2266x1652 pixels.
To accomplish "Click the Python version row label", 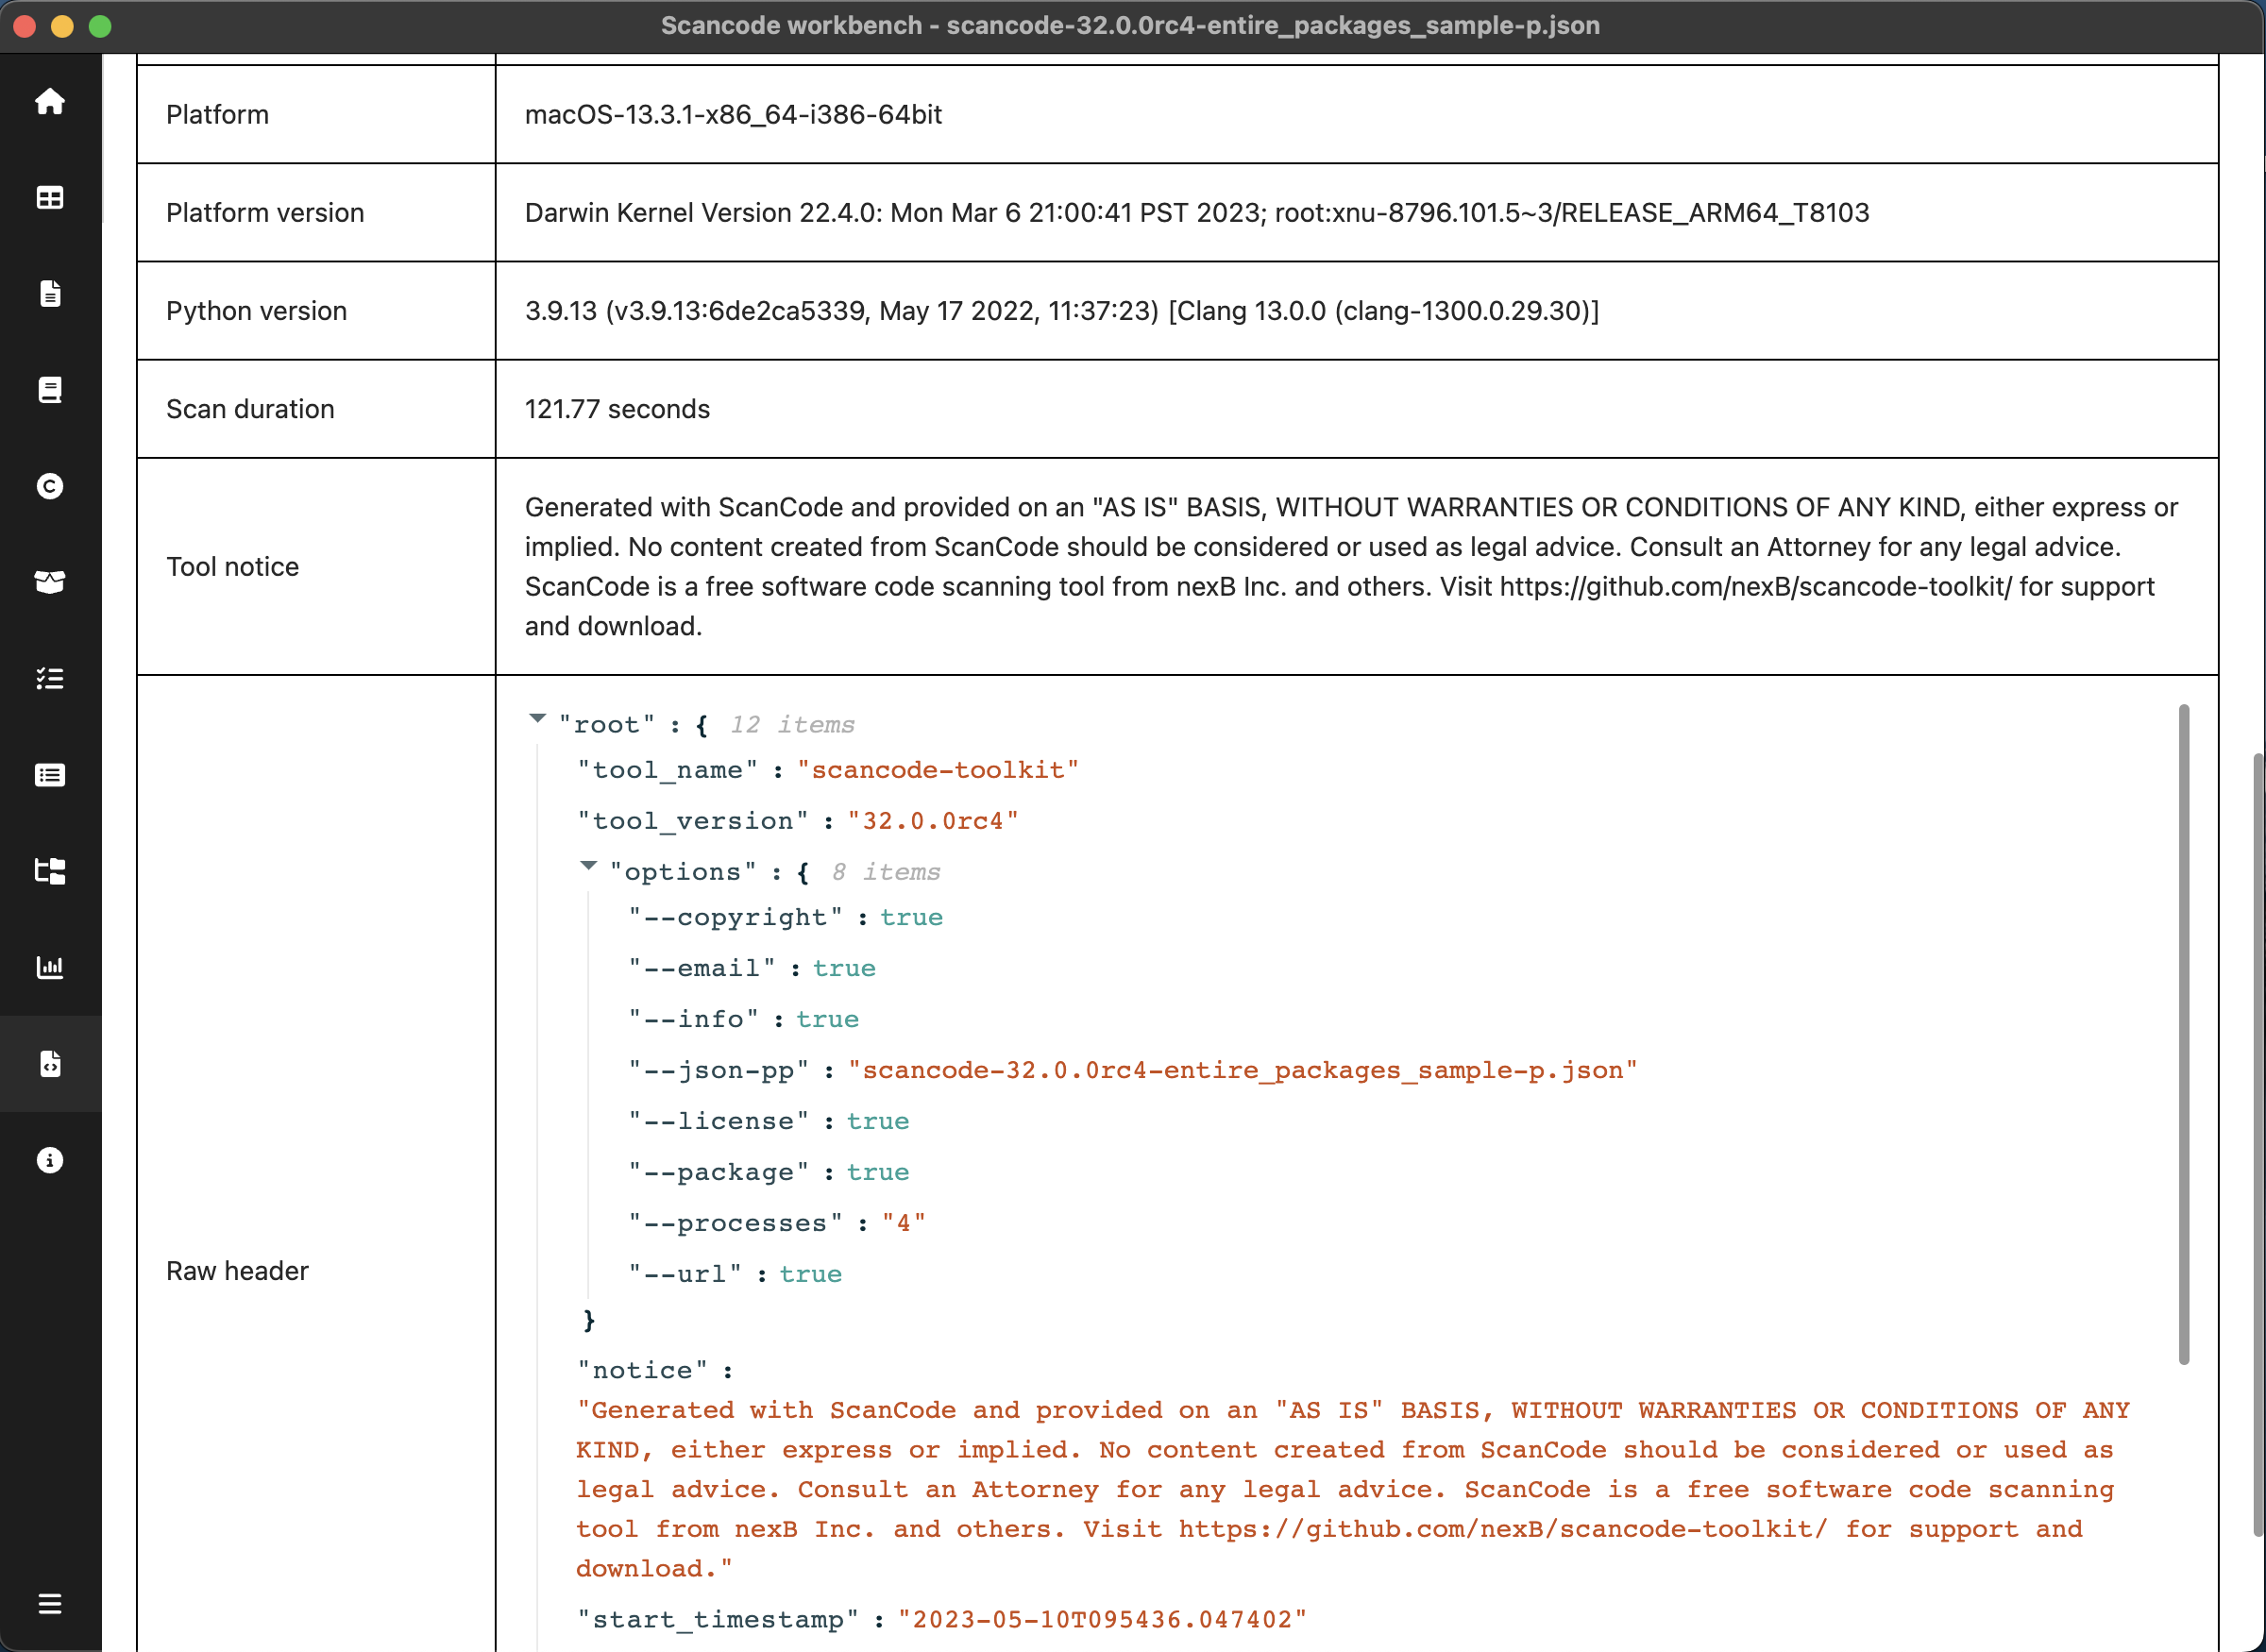I will click(256, 311).
